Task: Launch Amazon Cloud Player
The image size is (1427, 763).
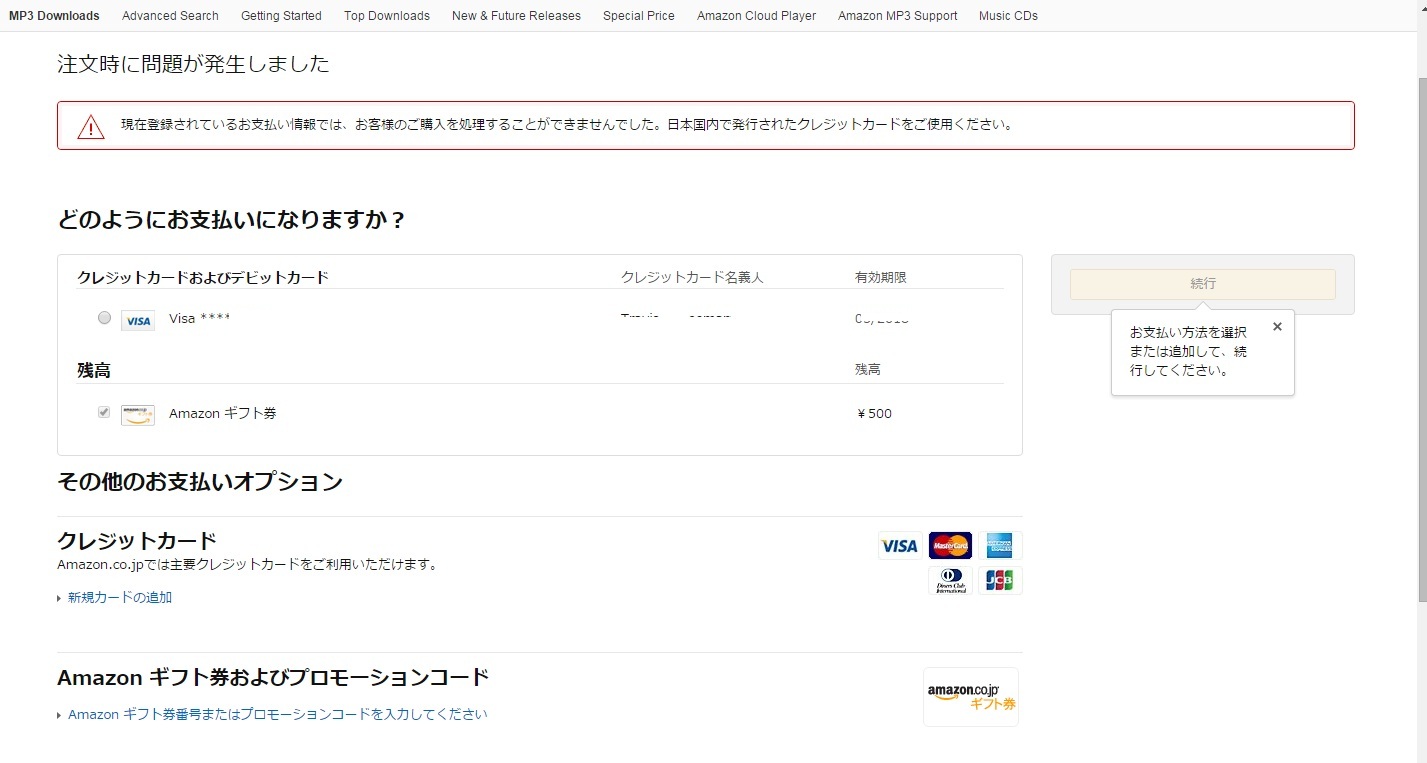Action: 756,16
